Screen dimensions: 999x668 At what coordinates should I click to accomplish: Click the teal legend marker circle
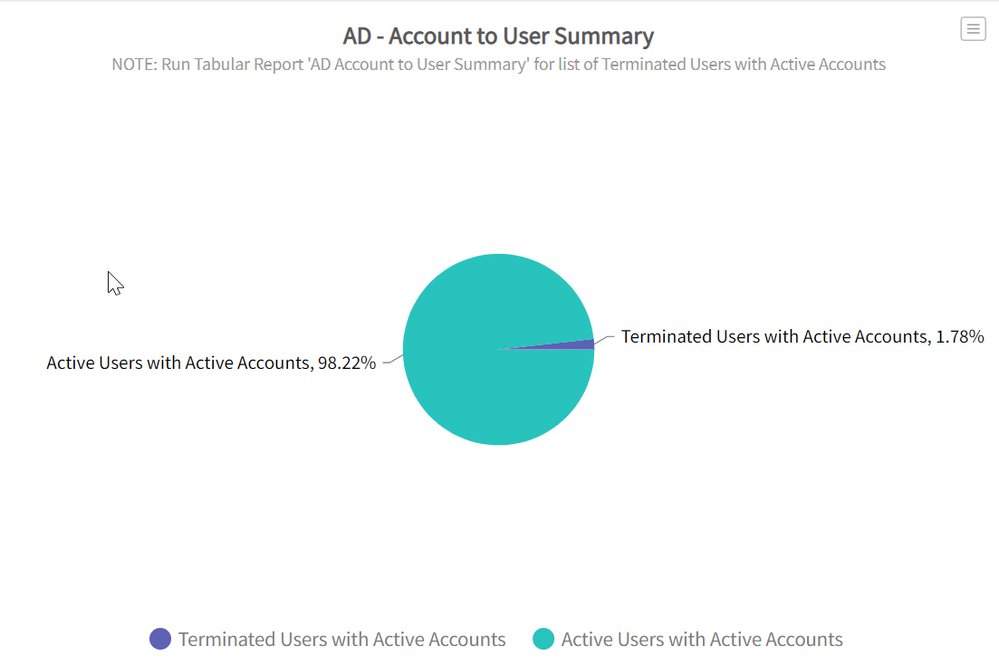coord(543,639)
